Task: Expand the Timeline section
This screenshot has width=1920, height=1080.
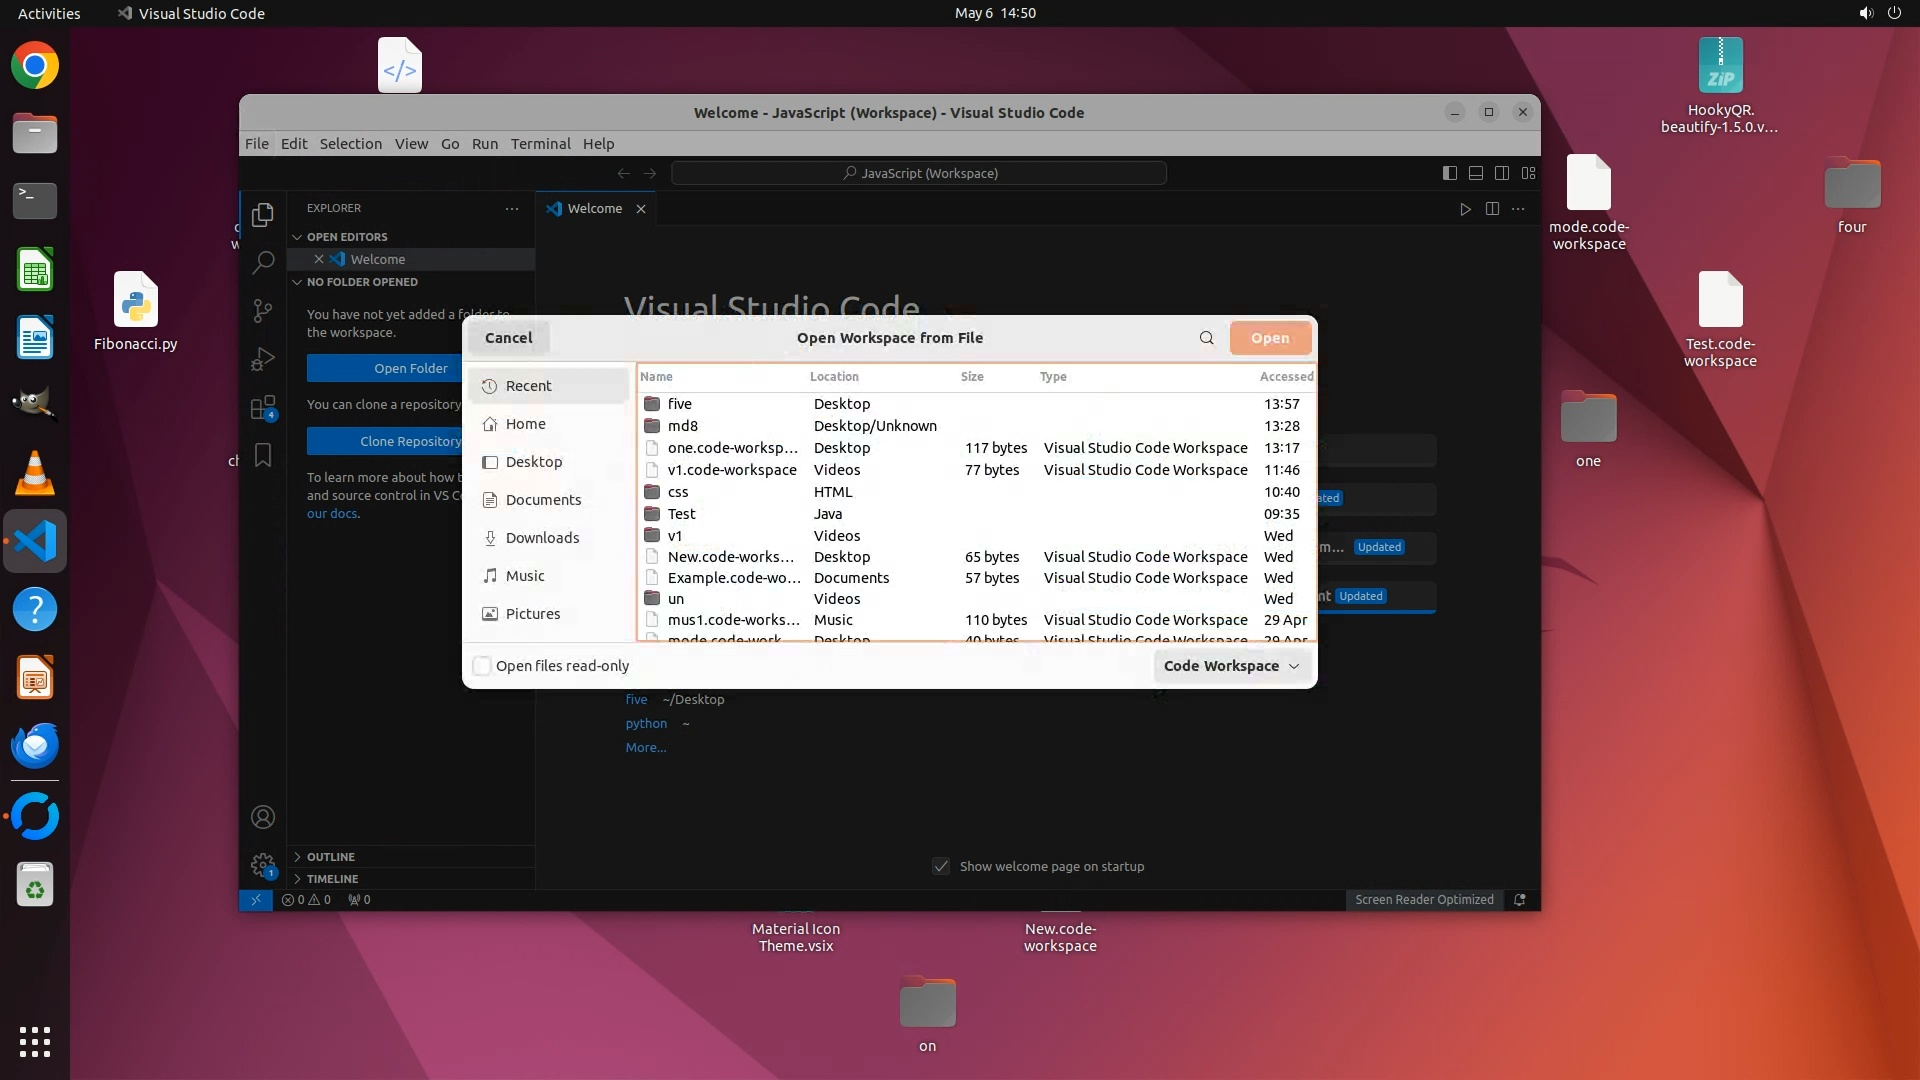Action: coord(332,879)
